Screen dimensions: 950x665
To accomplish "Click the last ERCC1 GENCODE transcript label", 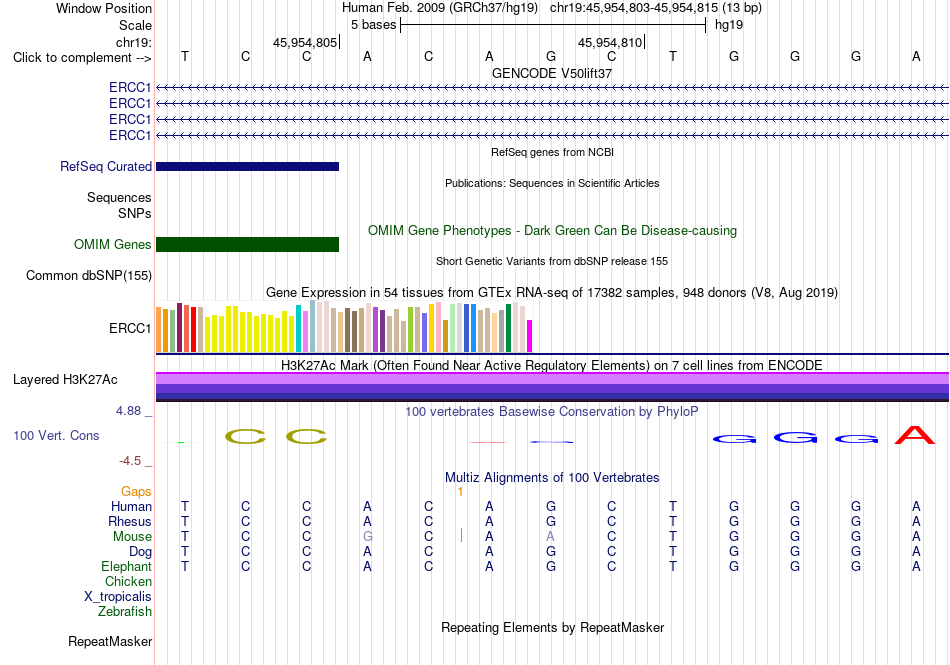I will [x=130, y=135].
